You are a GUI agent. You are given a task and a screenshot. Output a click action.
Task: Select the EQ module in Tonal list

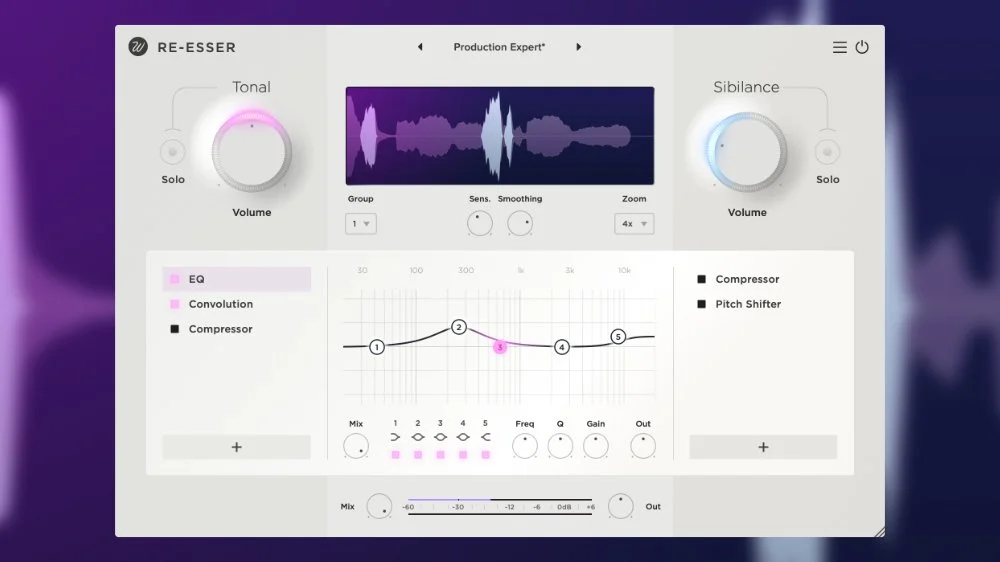(237, 279)
